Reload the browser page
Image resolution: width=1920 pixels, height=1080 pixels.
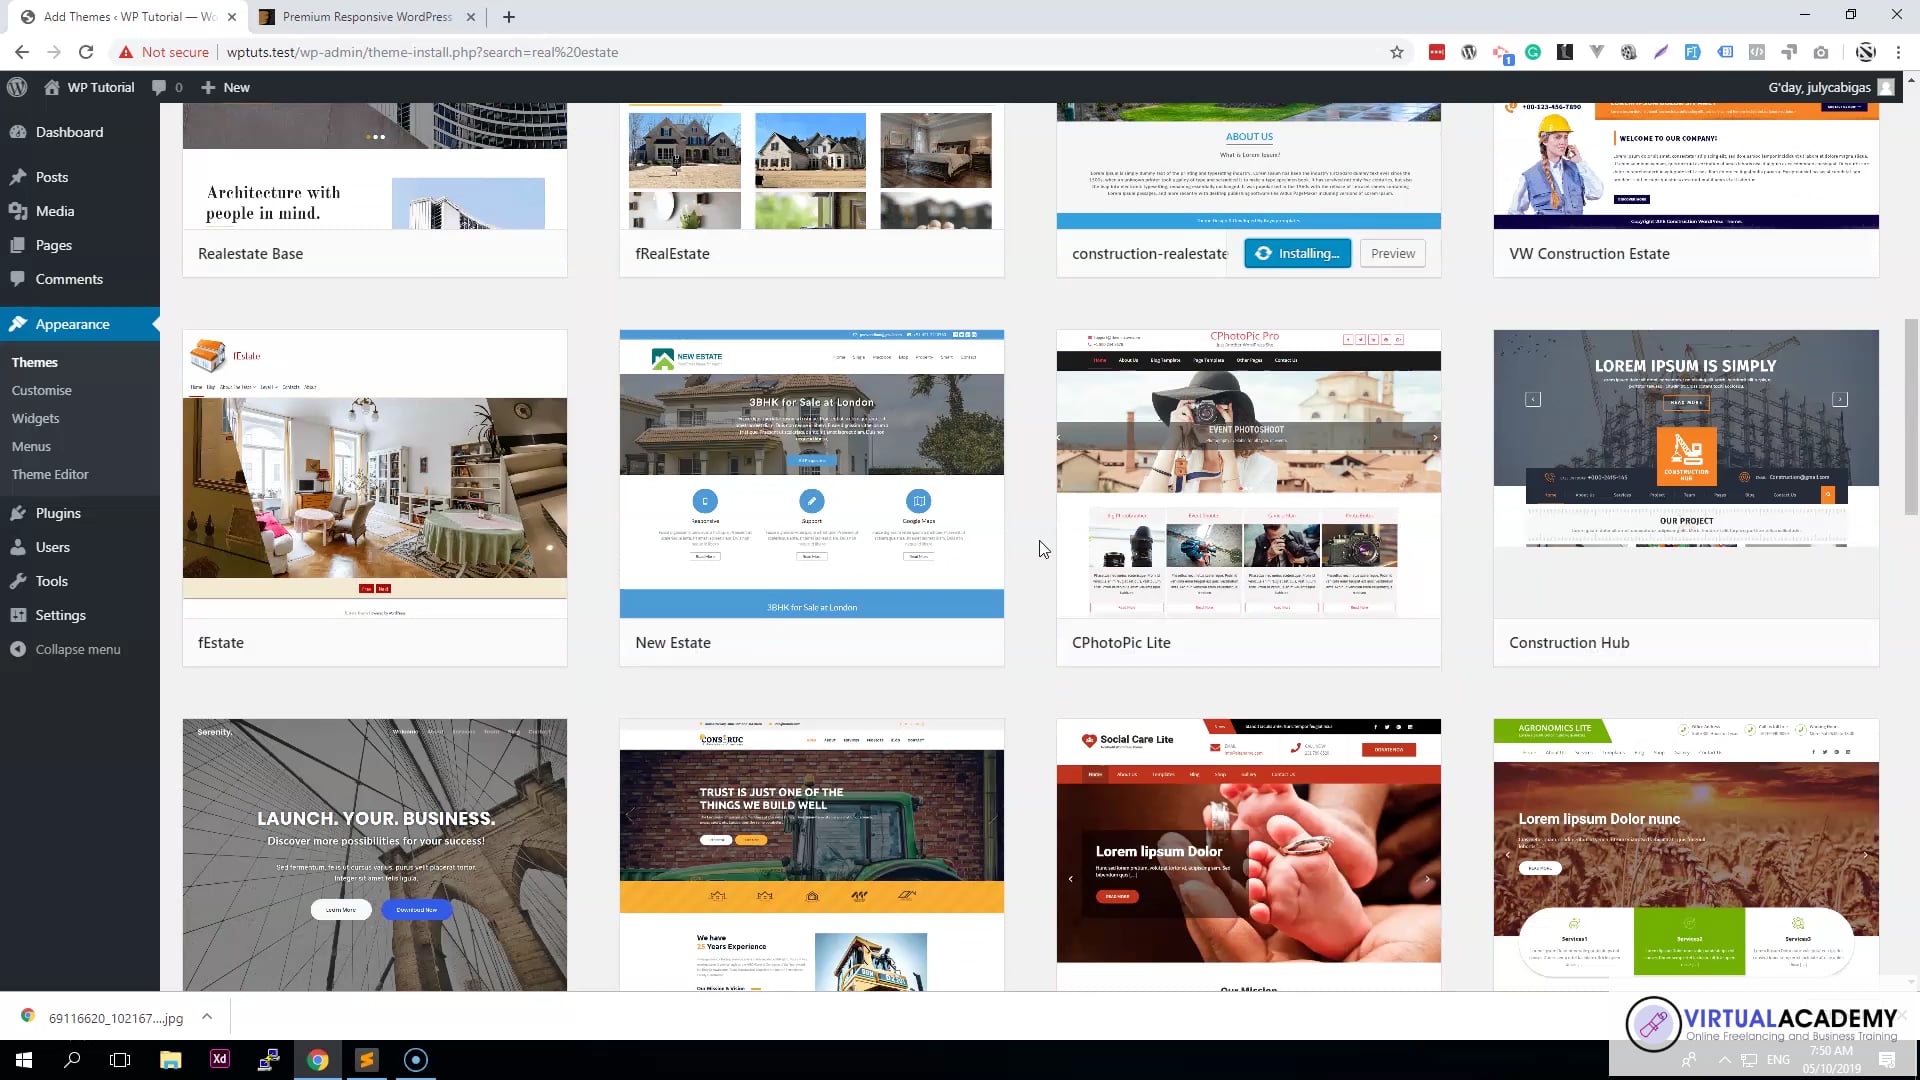86,52
